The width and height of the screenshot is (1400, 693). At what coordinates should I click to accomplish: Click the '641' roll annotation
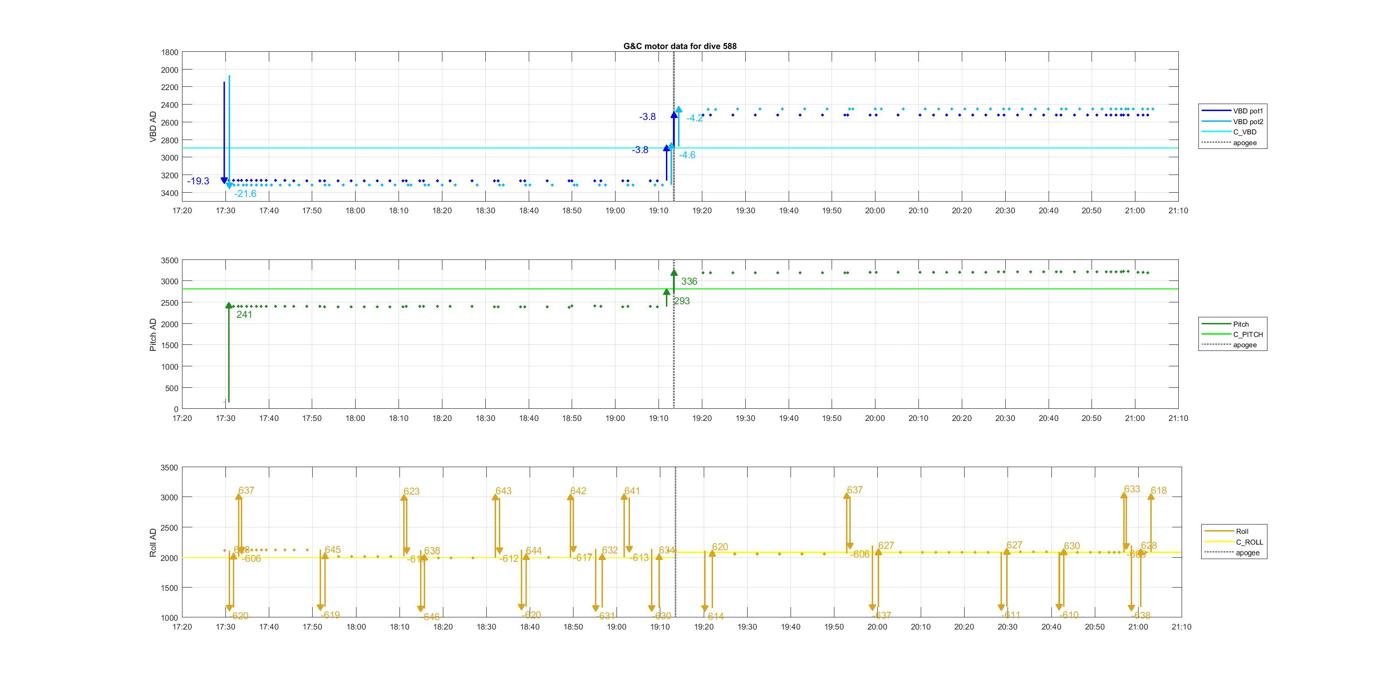click(632, 491)
